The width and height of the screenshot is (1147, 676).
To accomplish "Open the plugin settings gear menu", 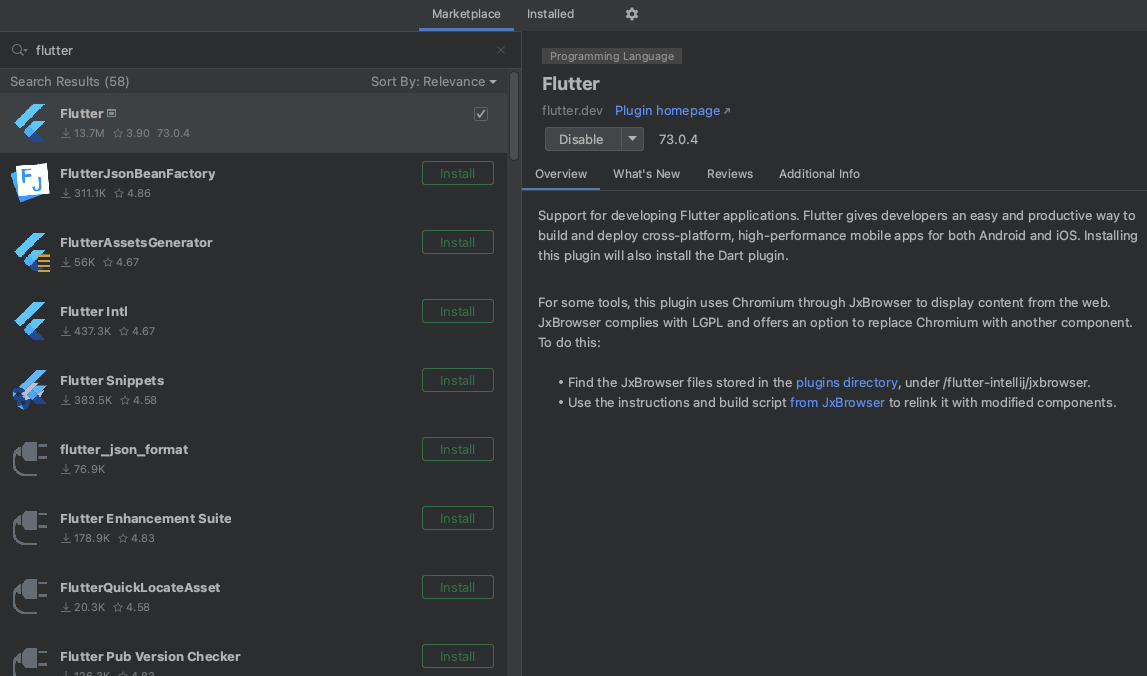I will click(x=632, y=14).
